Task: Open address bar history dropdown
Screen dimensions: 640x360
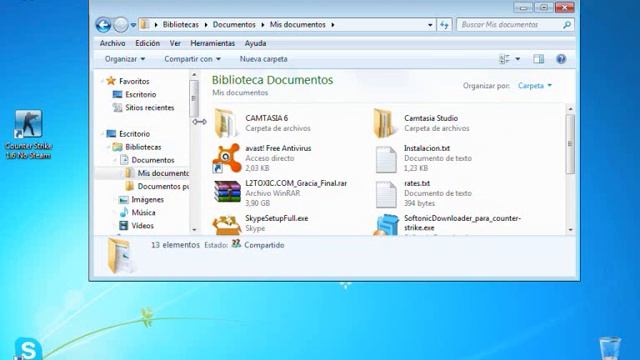Action: (430, 25)
